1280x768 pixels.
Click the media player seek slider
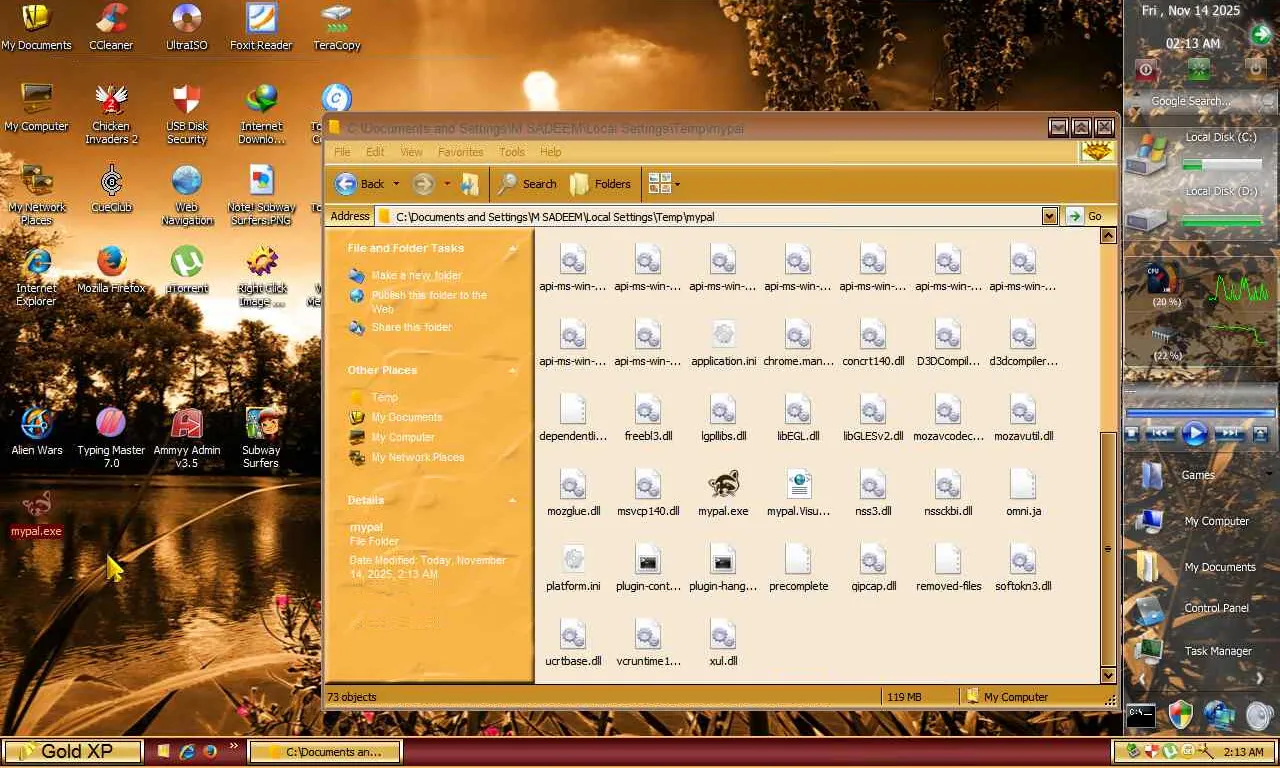coord(1200,412)
